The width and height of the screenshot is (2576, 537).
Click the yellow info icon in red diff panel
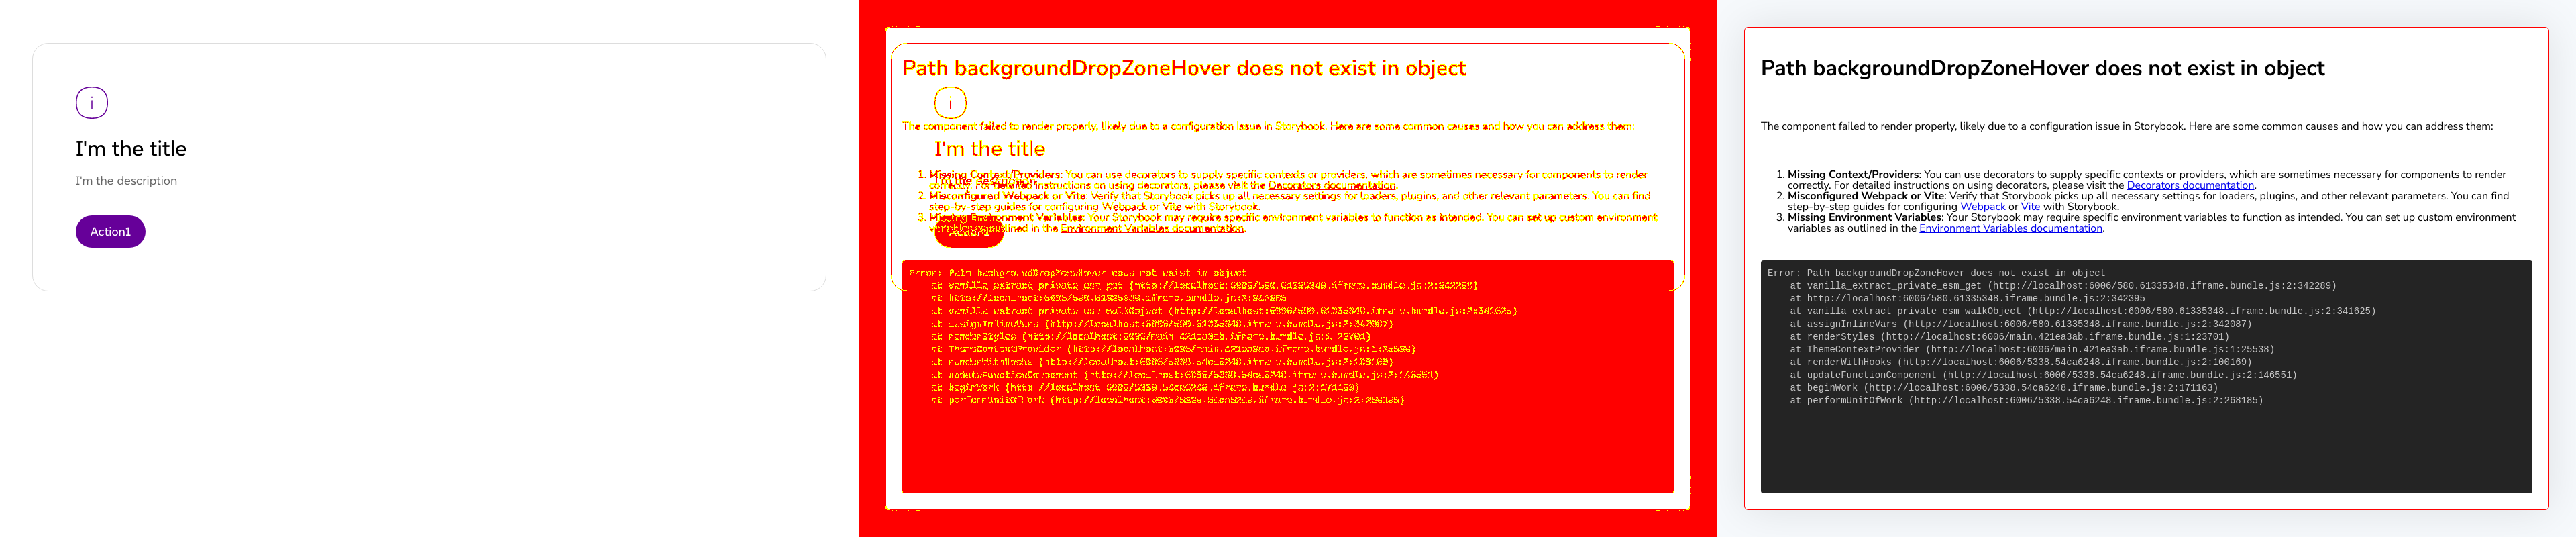pyautogui.click(x=950, y=103)
